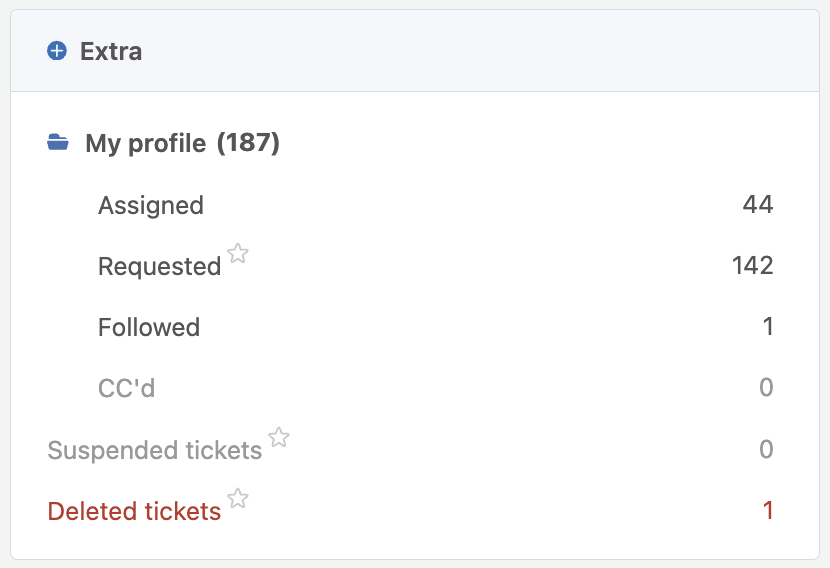Screen dimensions: 830x568
Task: Click the red Deleted tickets count
Action: (x=768, y=510)
